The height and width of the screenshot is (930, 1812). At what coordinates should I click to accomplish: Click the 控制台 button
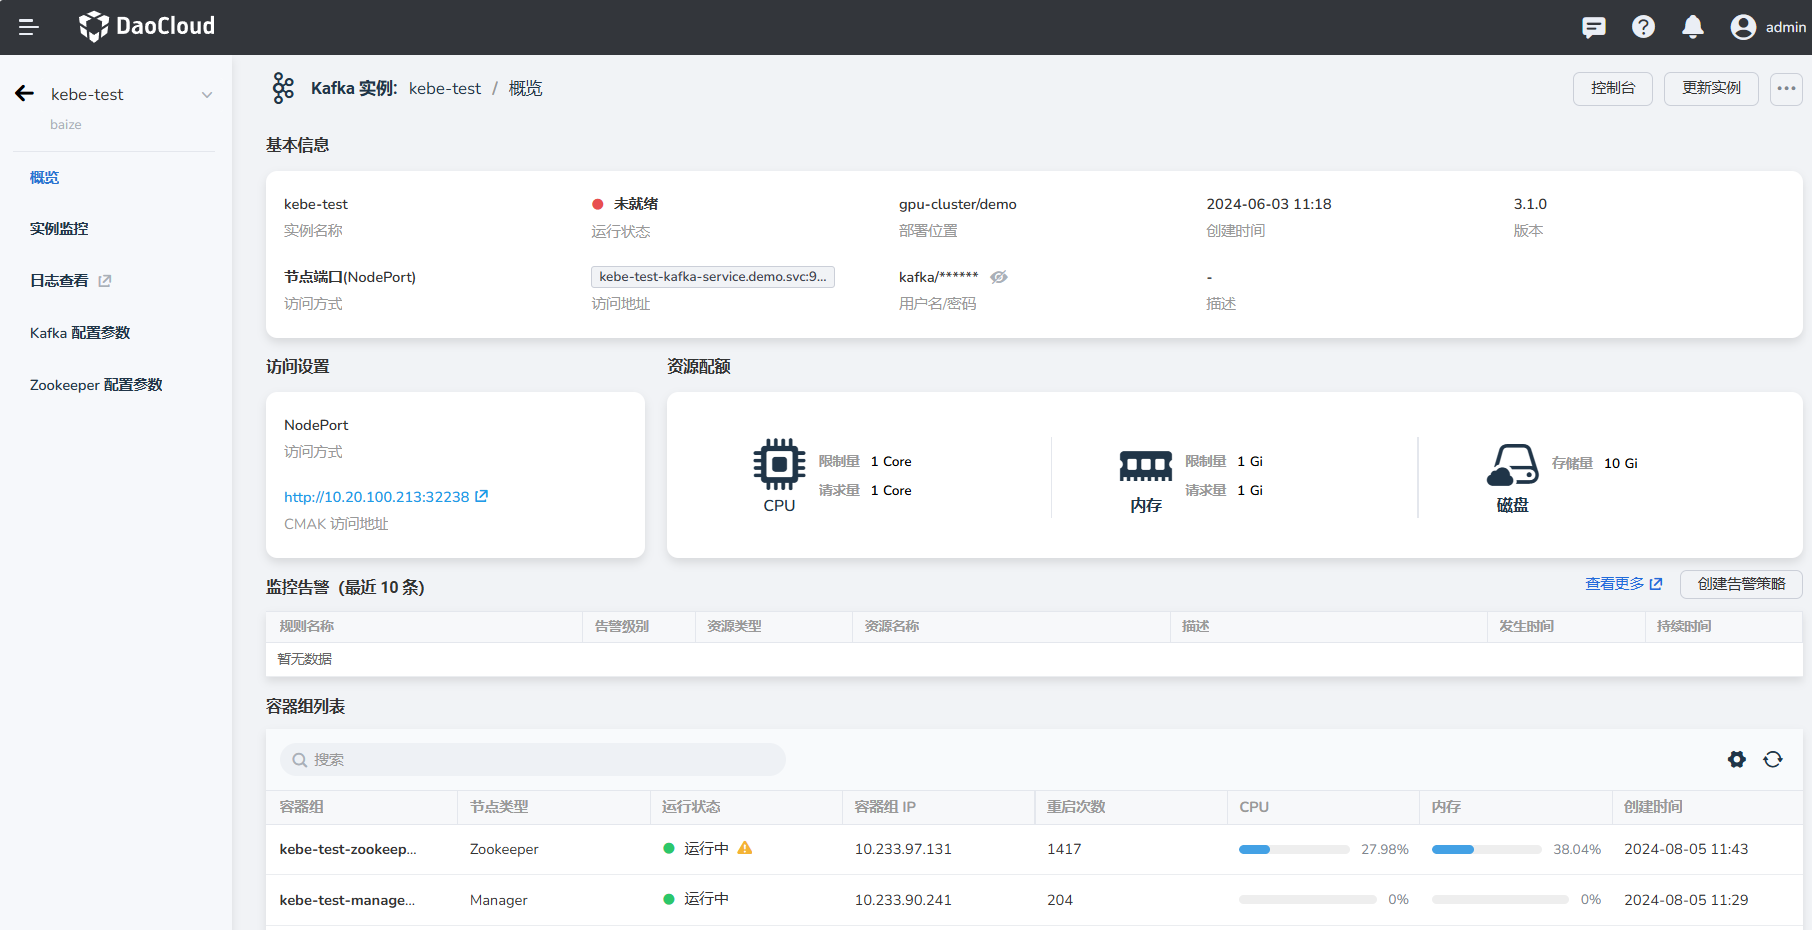1612,88
